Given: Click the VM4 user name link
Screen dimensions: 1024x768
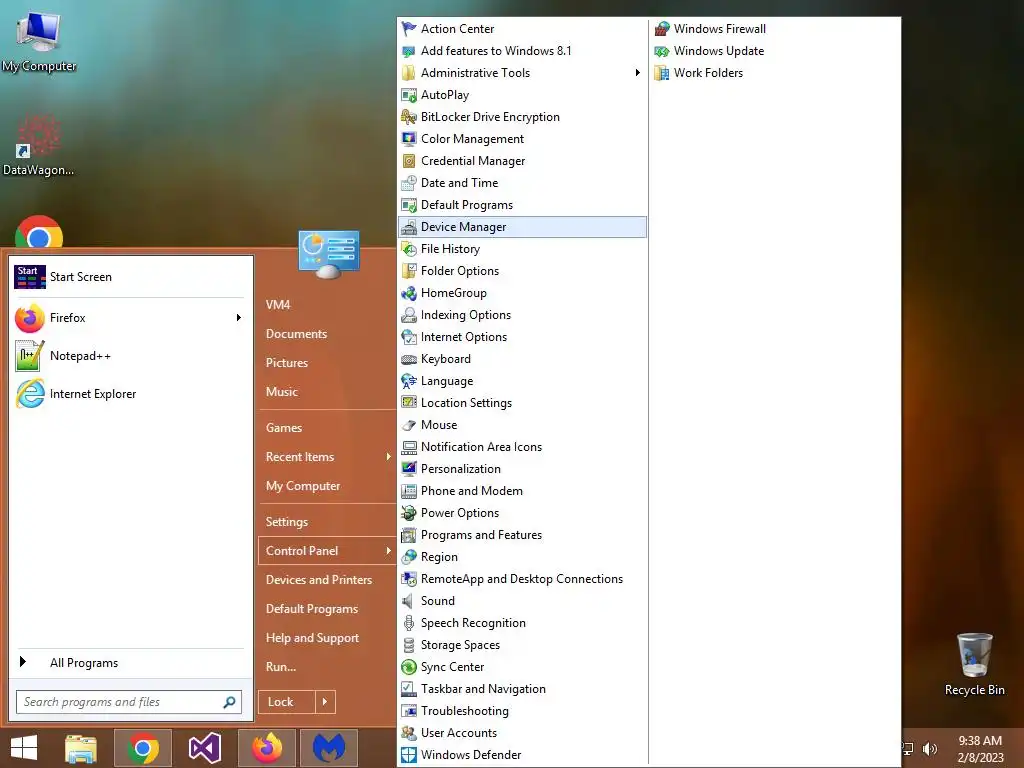Looking at the screenshot, I should pos(278,305).
